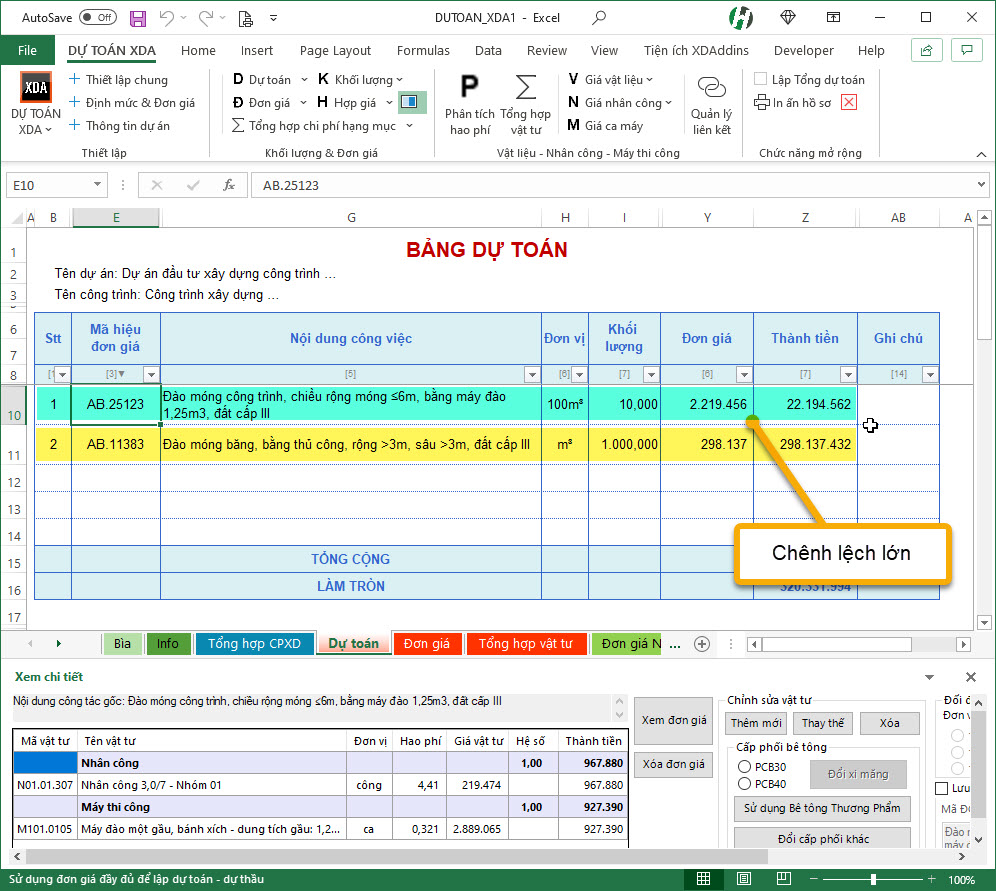The width and height of the screenshot is (996, 891).
Task: Click the zoom slider in status bar
Action: (x=872, y=880)
